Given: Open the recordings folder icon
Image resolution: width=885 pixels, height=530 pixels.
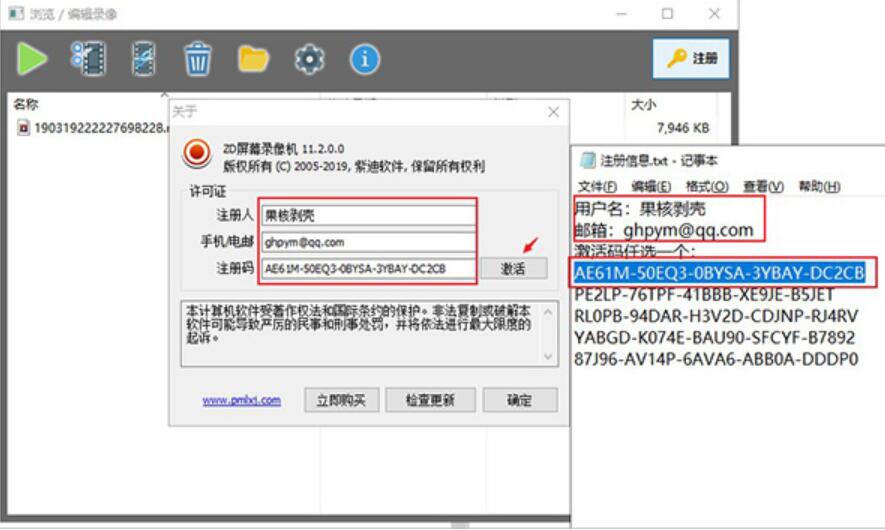Looking at the screenshot, I should click(x=253, y=59).
